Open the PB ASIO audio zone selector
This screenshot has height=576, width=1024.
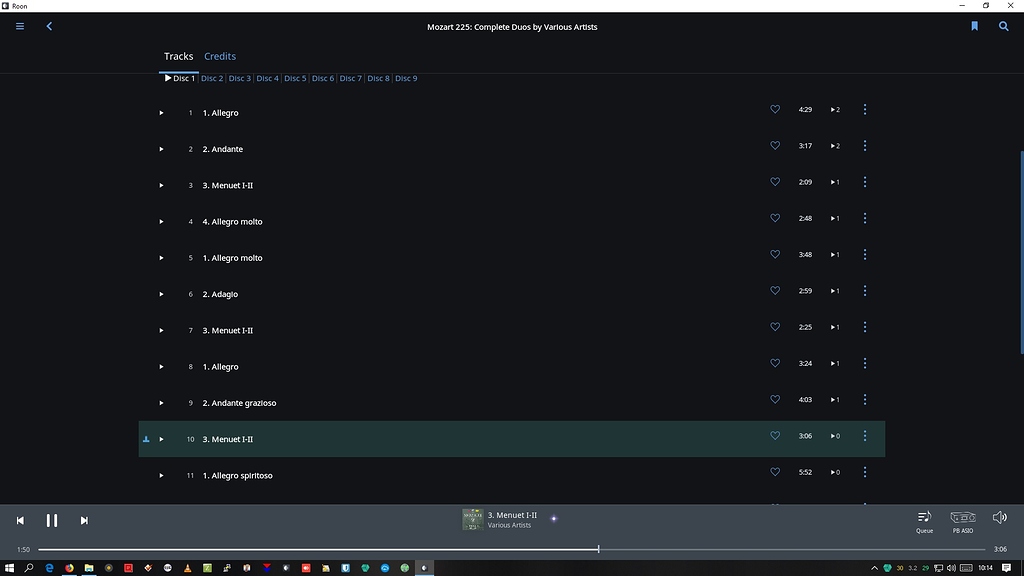[x=962, y=518]
